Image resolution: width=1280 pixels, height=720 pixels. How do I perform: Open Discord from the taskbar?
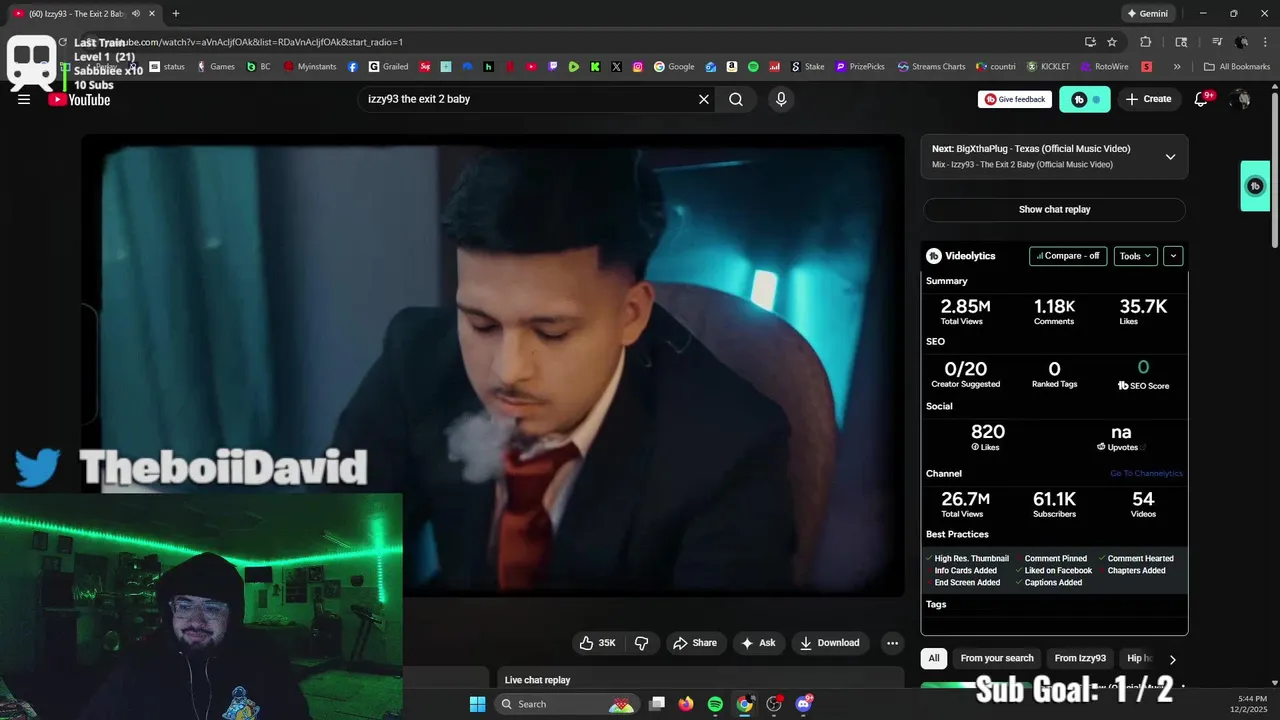(x=804, y=704)
